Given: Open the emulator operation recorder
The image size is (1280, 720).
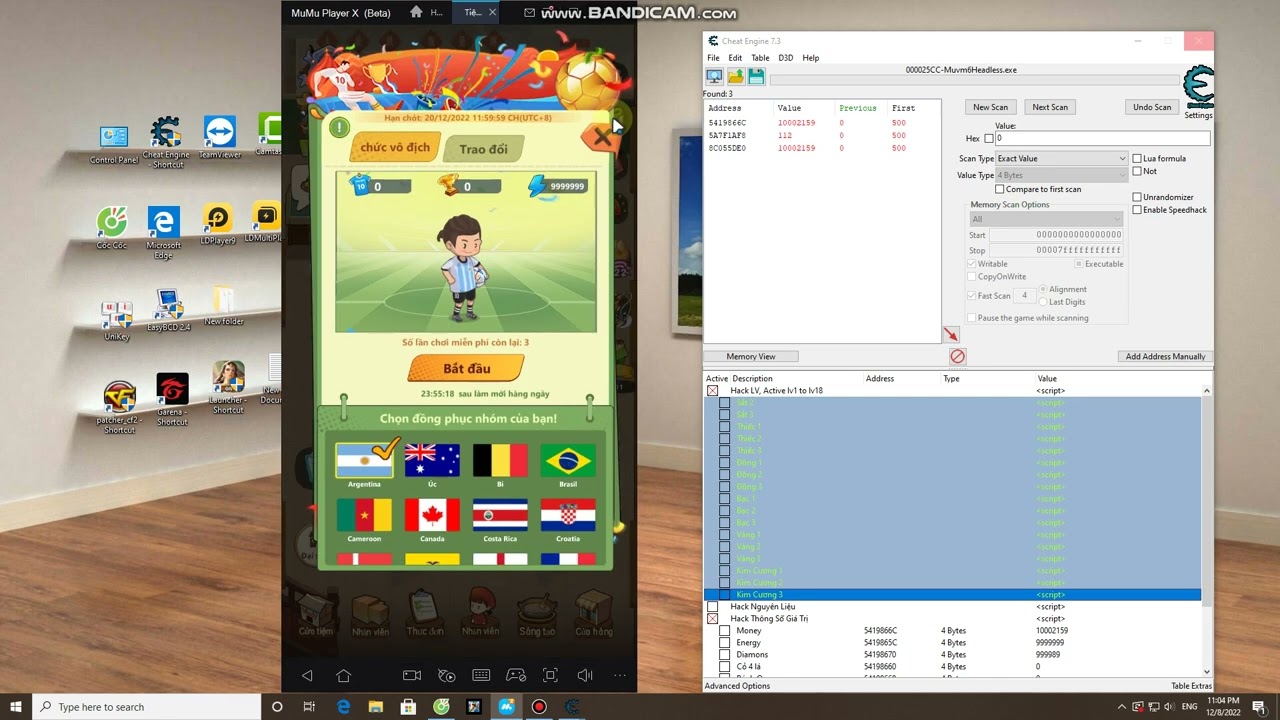Looking at the screenshot, I should point(446,676).
